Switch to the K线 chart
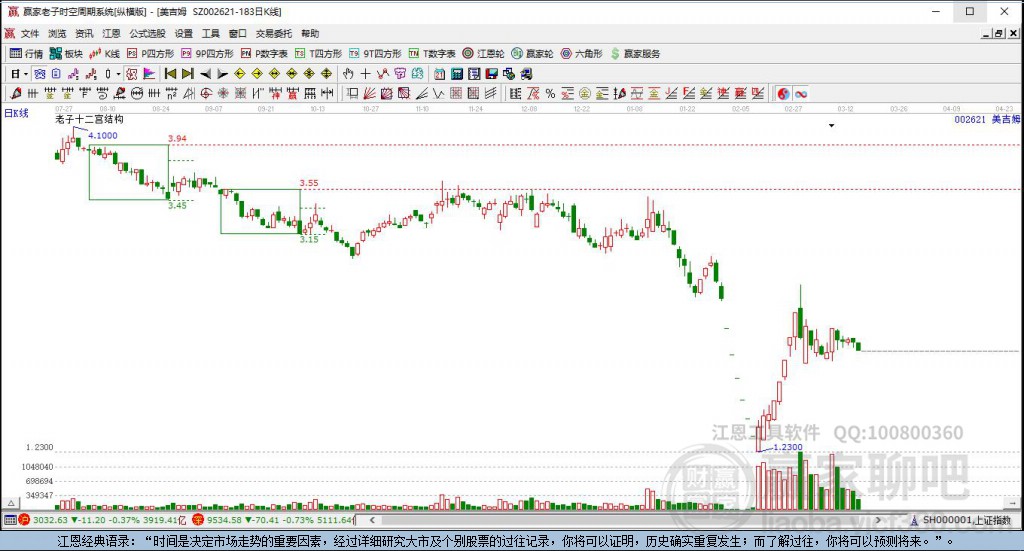Viewport: 1024px width, 551px height. [x=104, y=54]
